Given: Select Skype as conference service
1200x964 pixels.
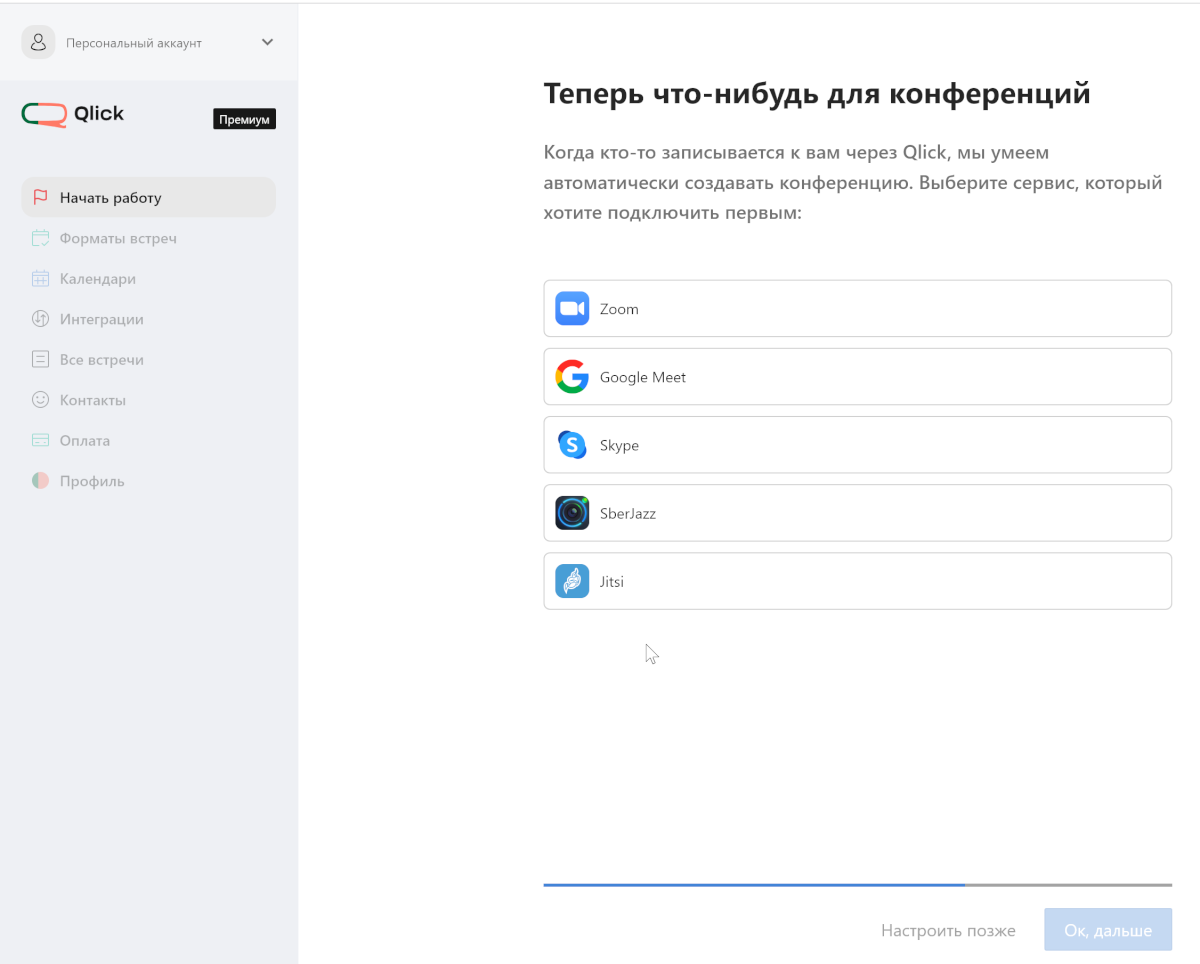Looking at the screenshot, I should [x=857, y=445].
